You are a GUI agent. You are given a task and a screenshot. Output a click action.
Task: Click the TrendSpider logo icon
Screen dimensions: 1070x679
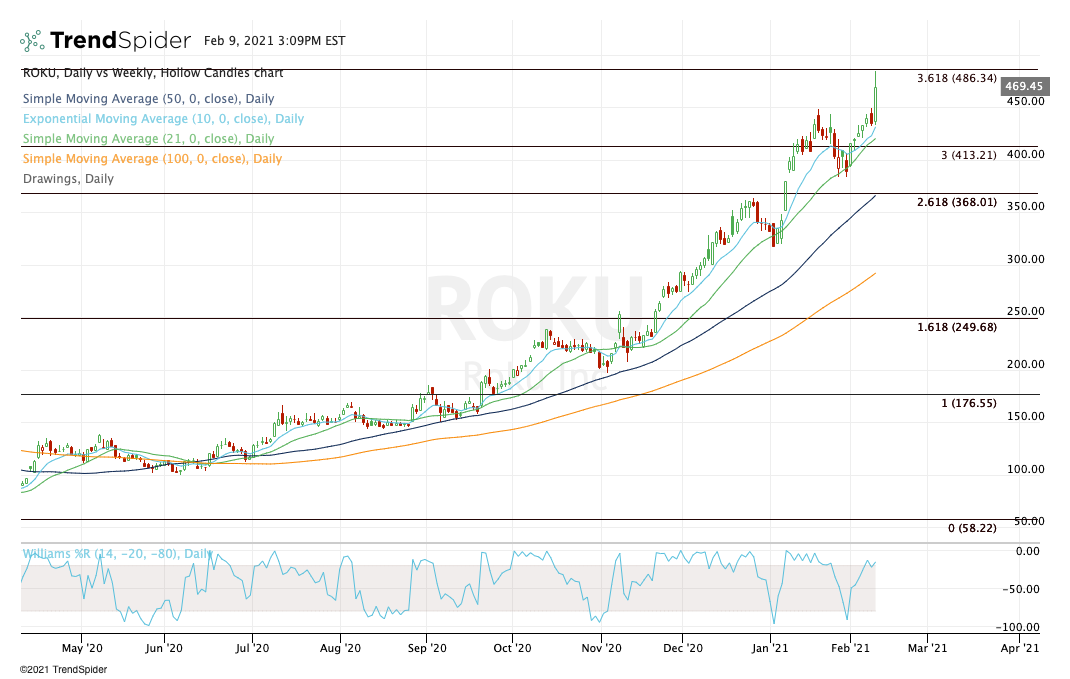(x=32, y=41)
